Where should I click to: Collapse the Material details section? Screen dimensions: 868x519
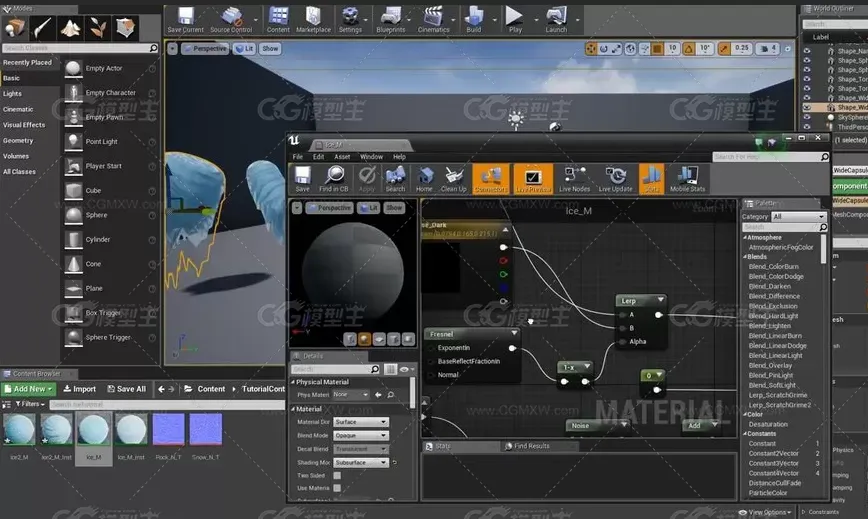293,409
